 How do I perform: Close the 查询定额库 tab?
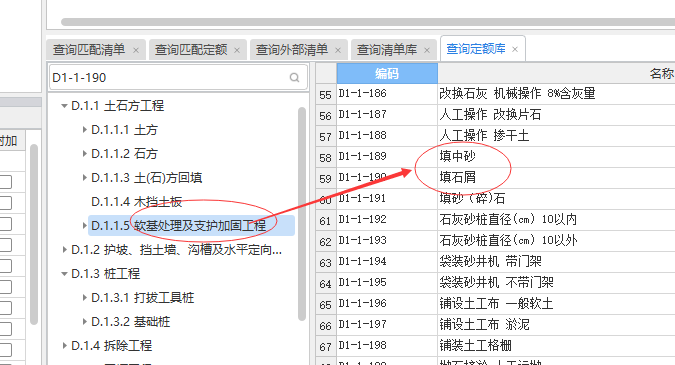pos(515,49)
